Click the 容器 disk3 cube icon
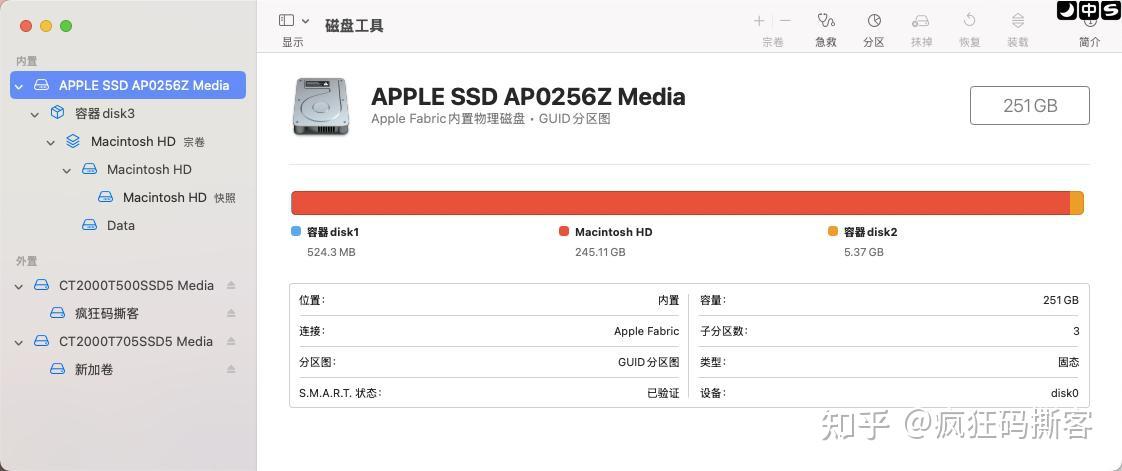Screen dimensions: 1122x471 (x=57, y=112)
